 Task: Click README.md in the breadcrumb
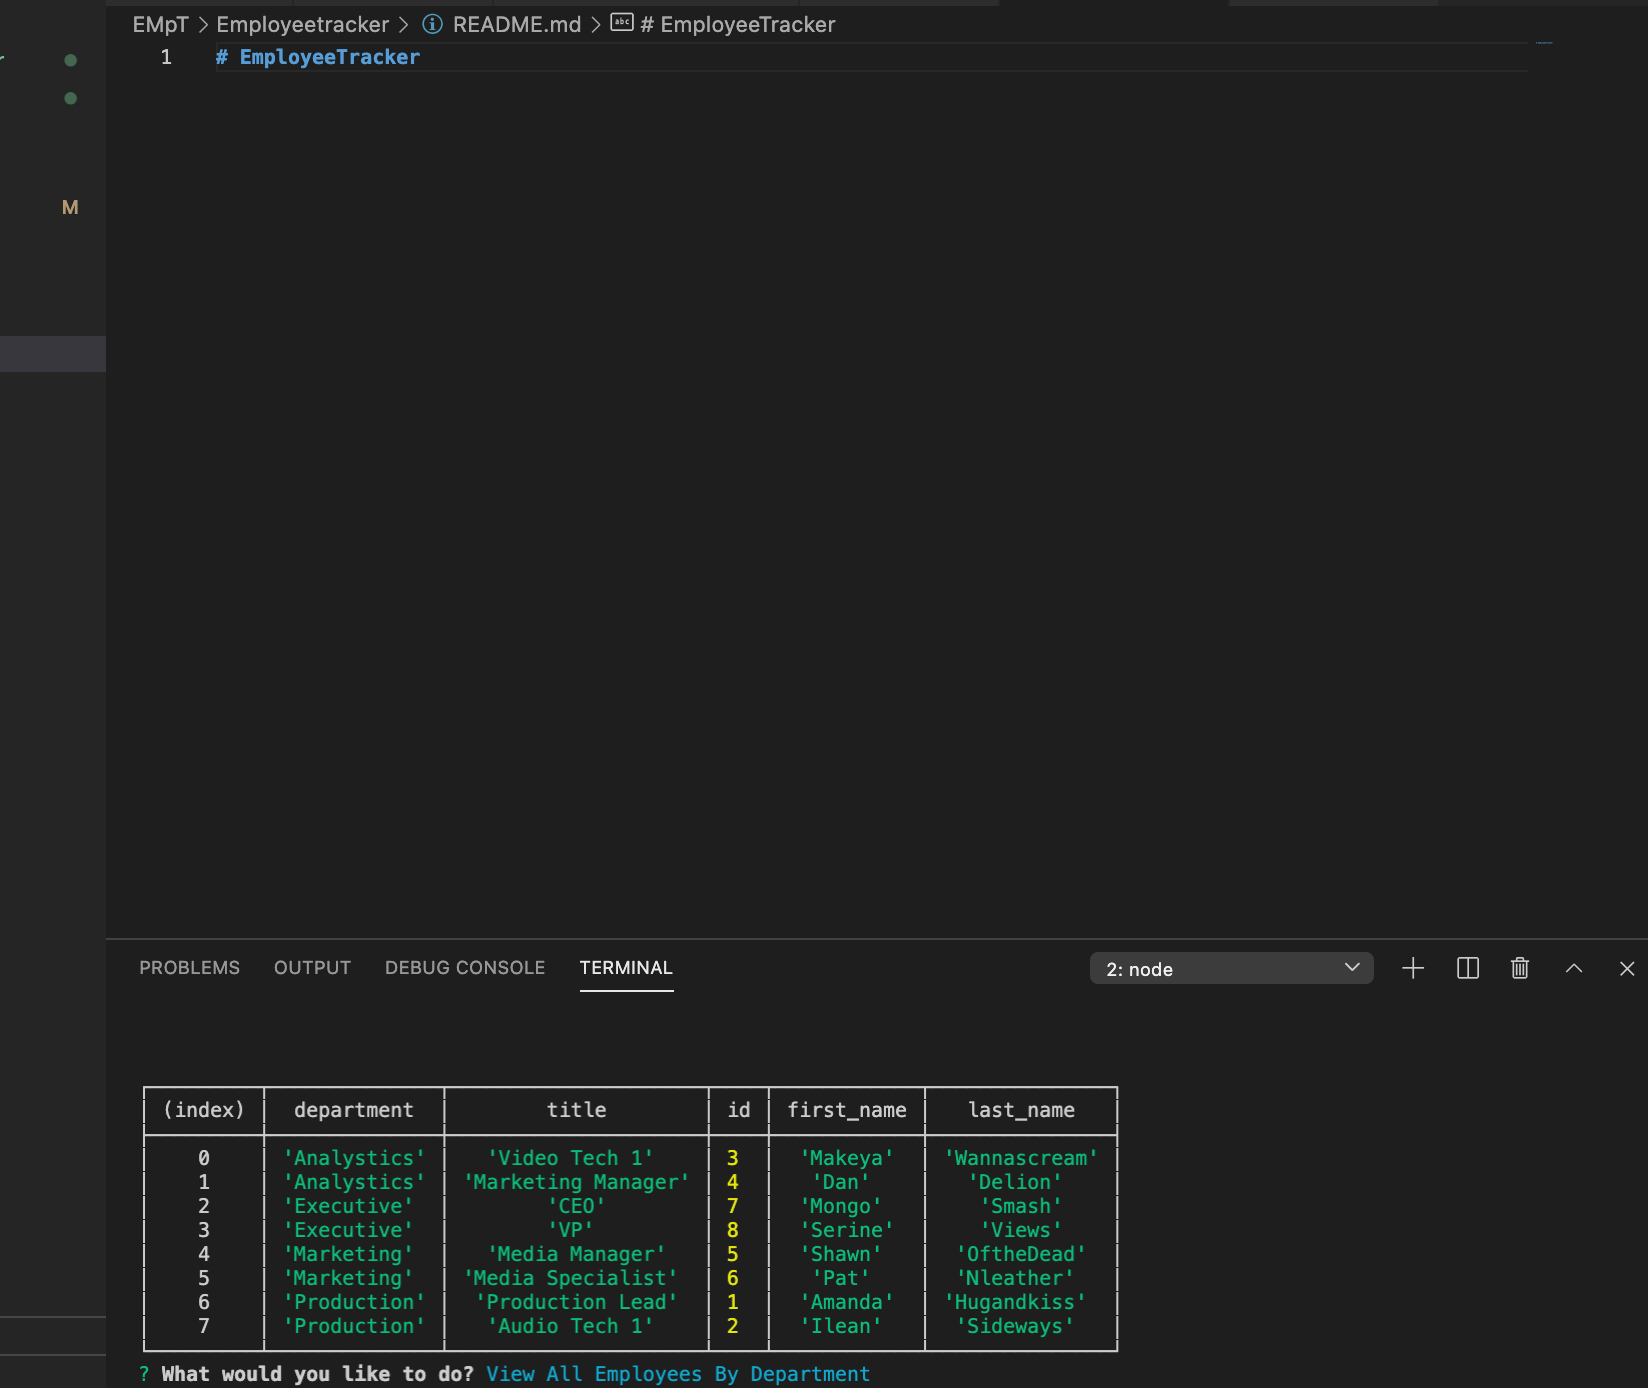(516, 24)
